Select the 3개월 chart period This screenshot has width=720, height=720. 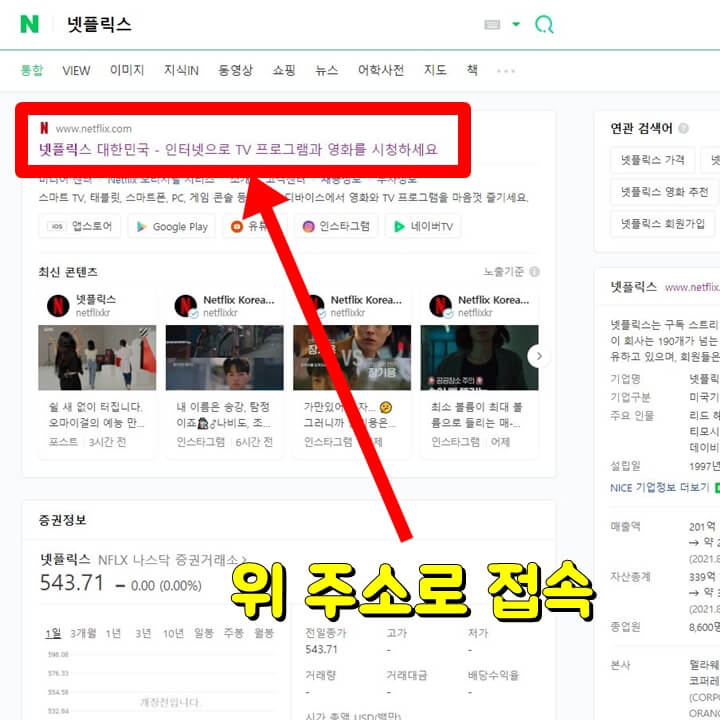click(83, 634)
